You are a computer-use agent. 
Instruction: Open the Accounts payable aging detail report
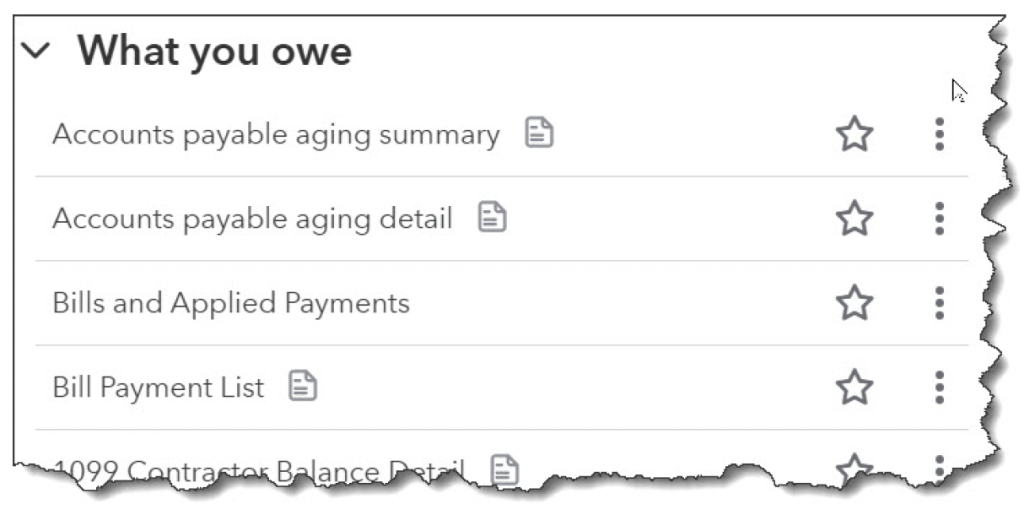point(252,218)
